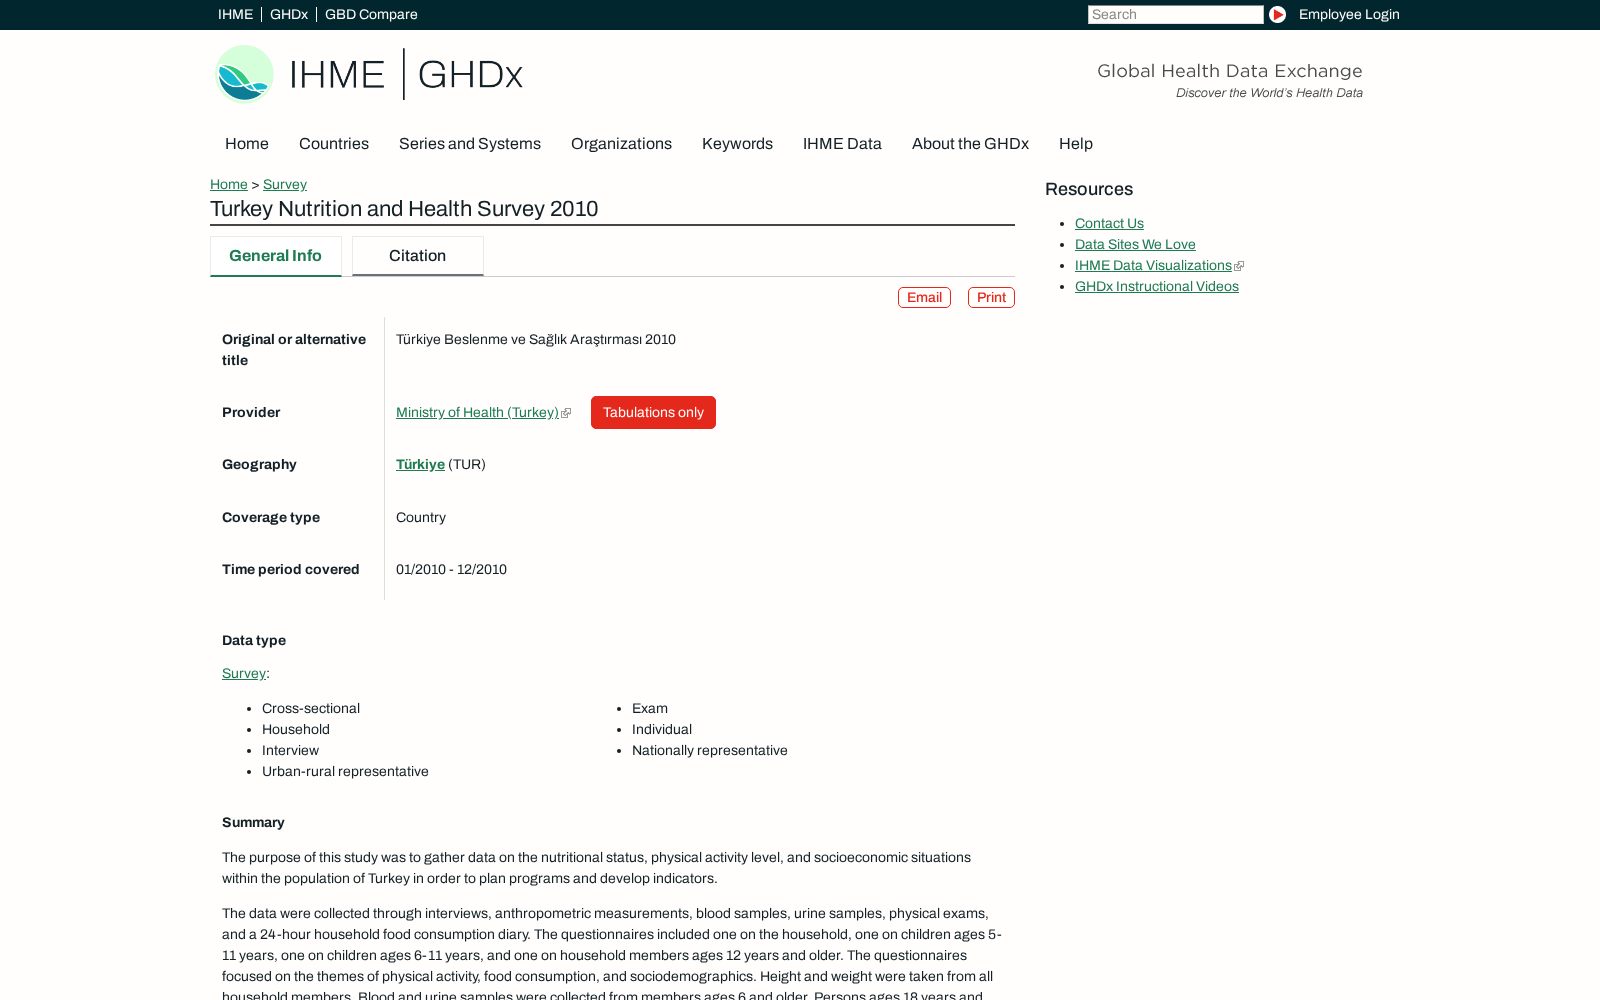
Task: Open Contact Us resource link
Action: click(x=1109, y=223)
